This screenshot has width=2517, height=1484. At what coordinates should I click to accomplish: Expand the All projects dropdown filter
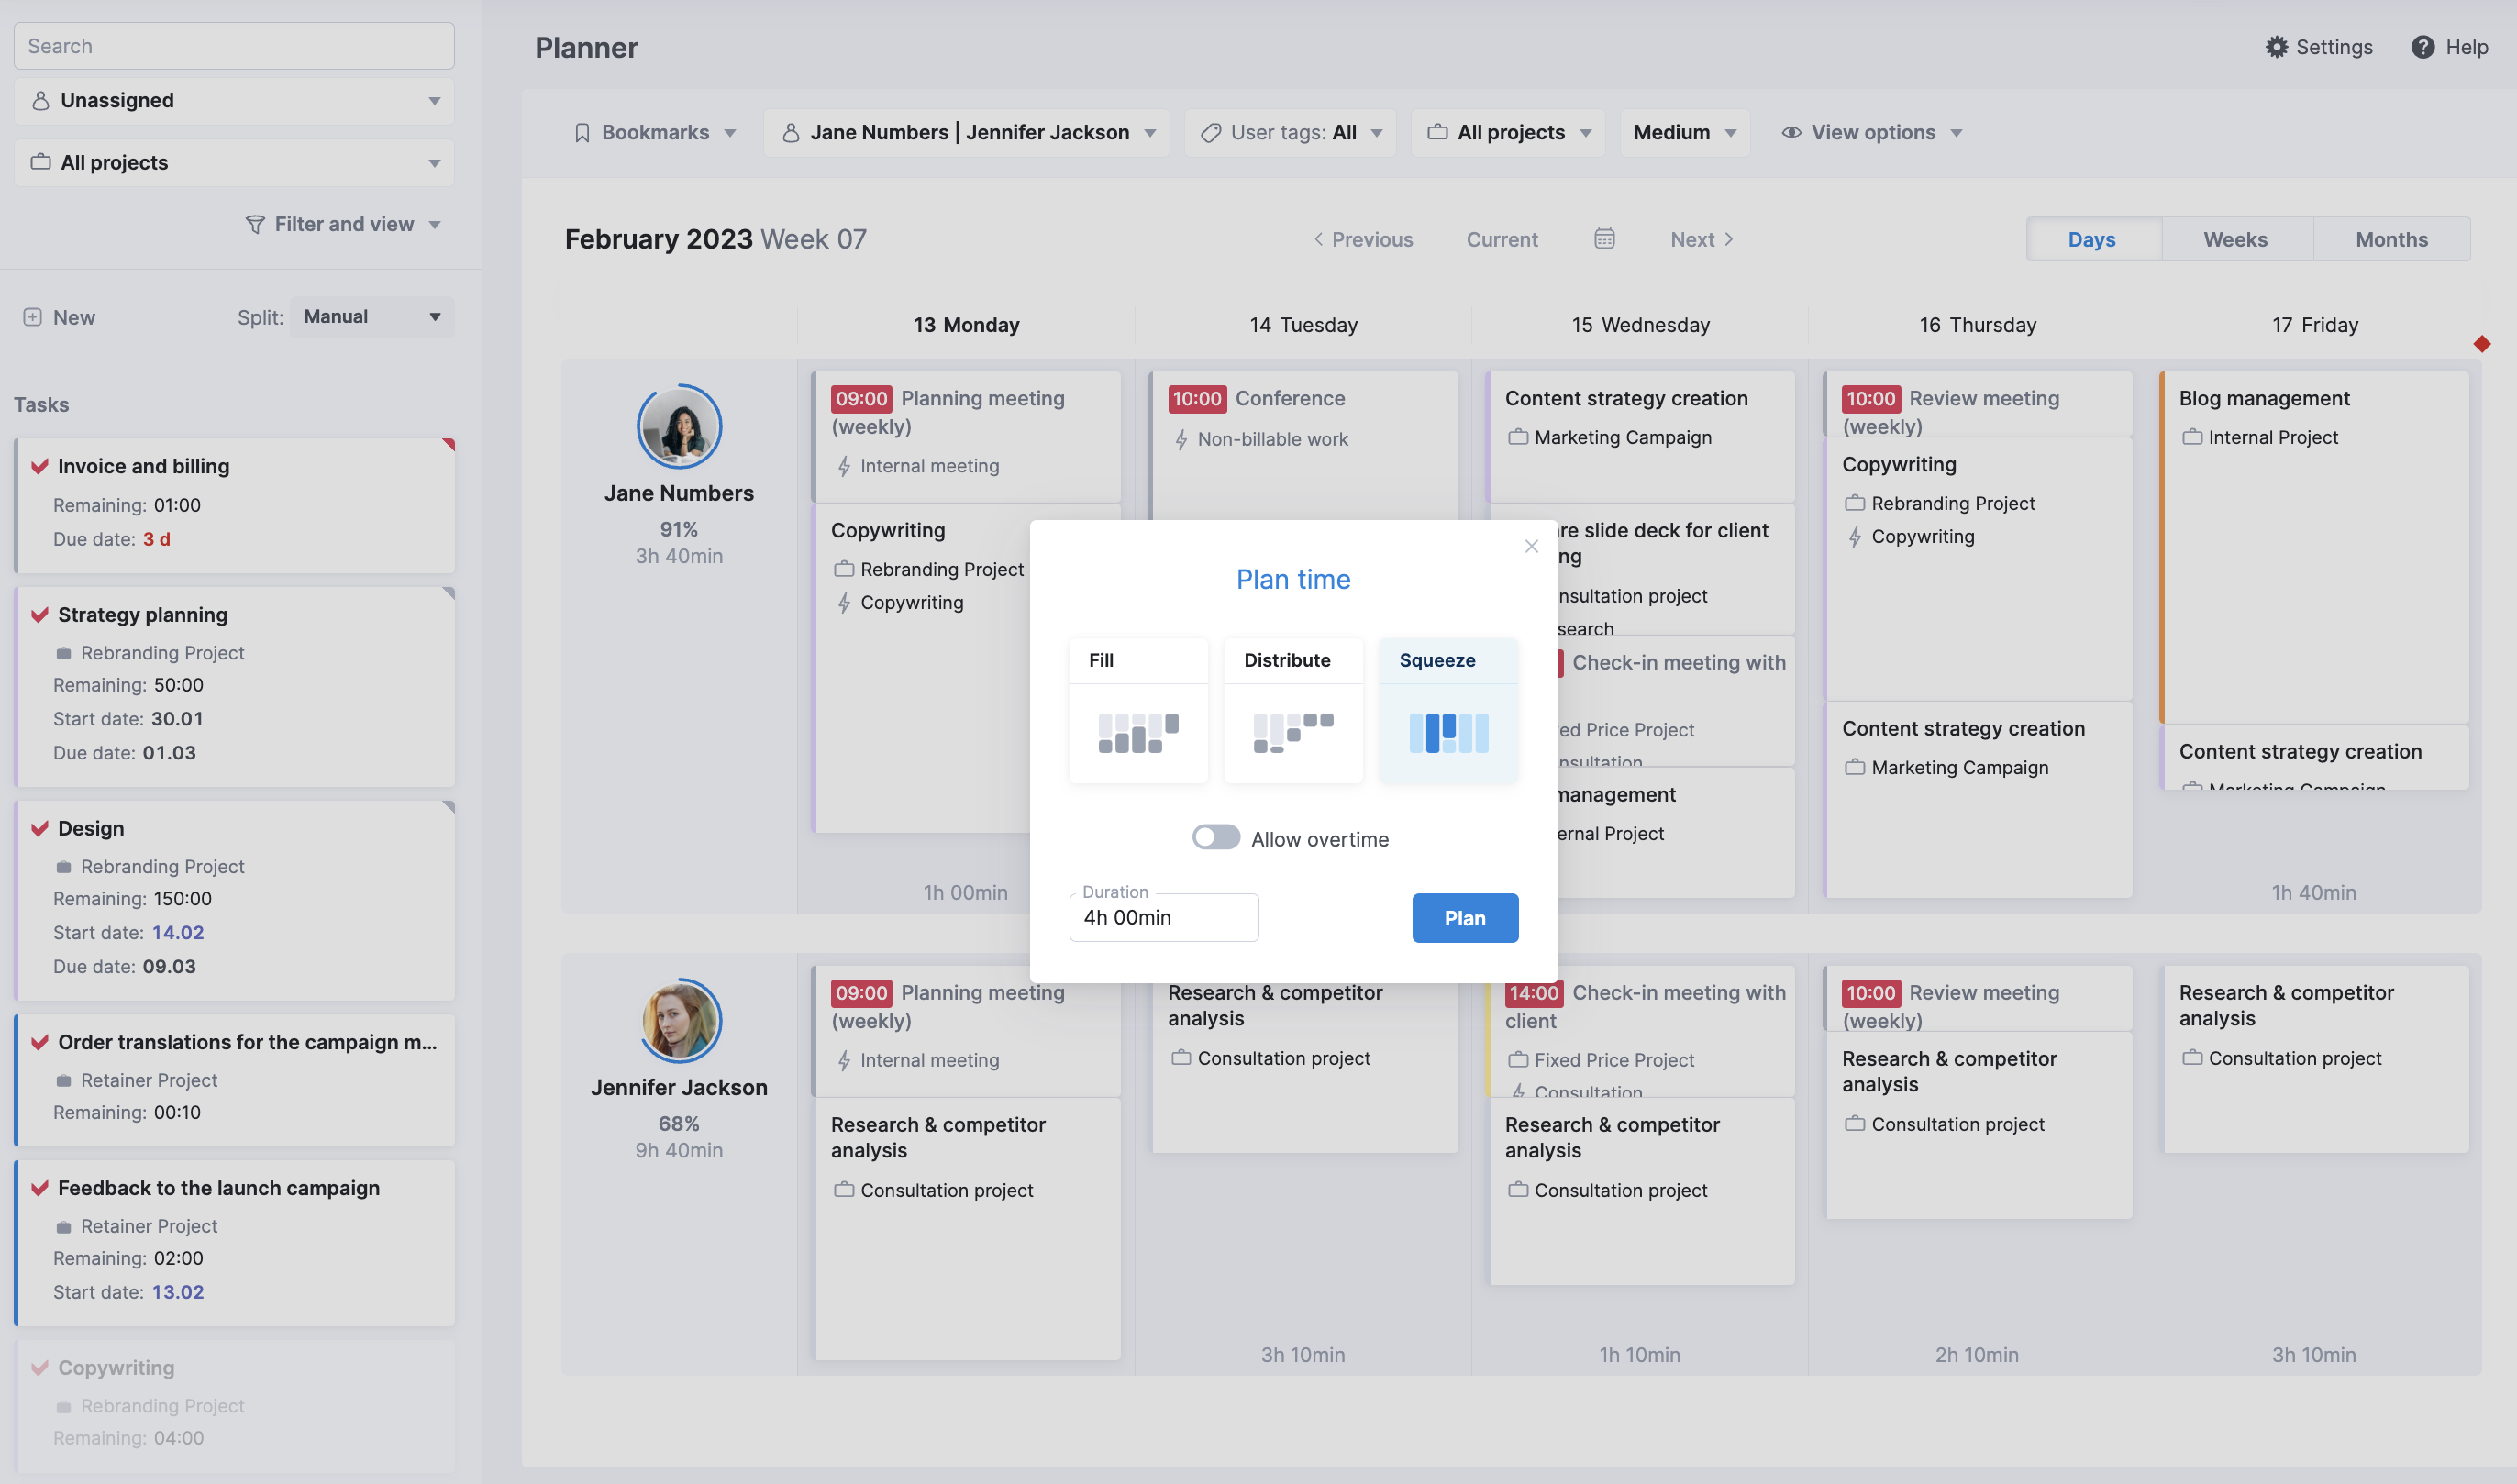(x=1512, y=131)
